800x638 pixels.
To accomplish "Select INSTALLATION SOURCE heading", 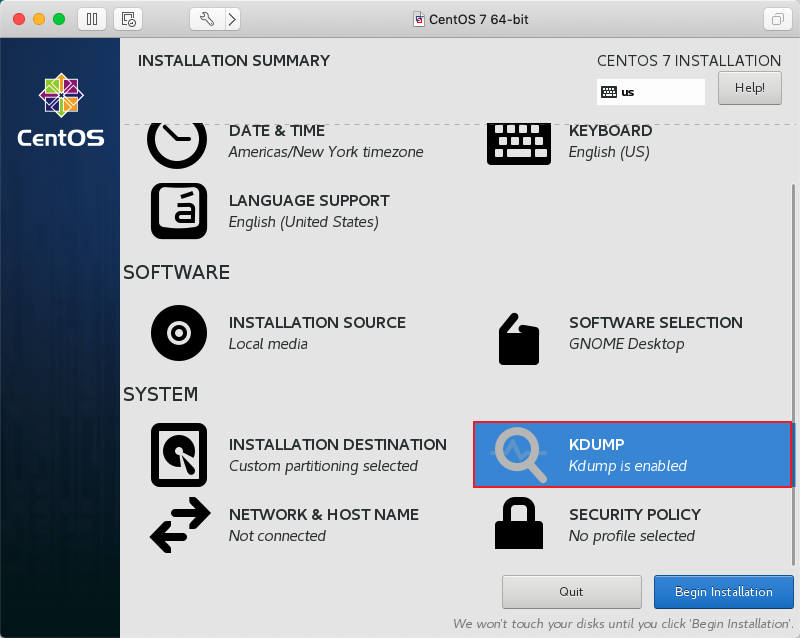I will click(317, 323).
